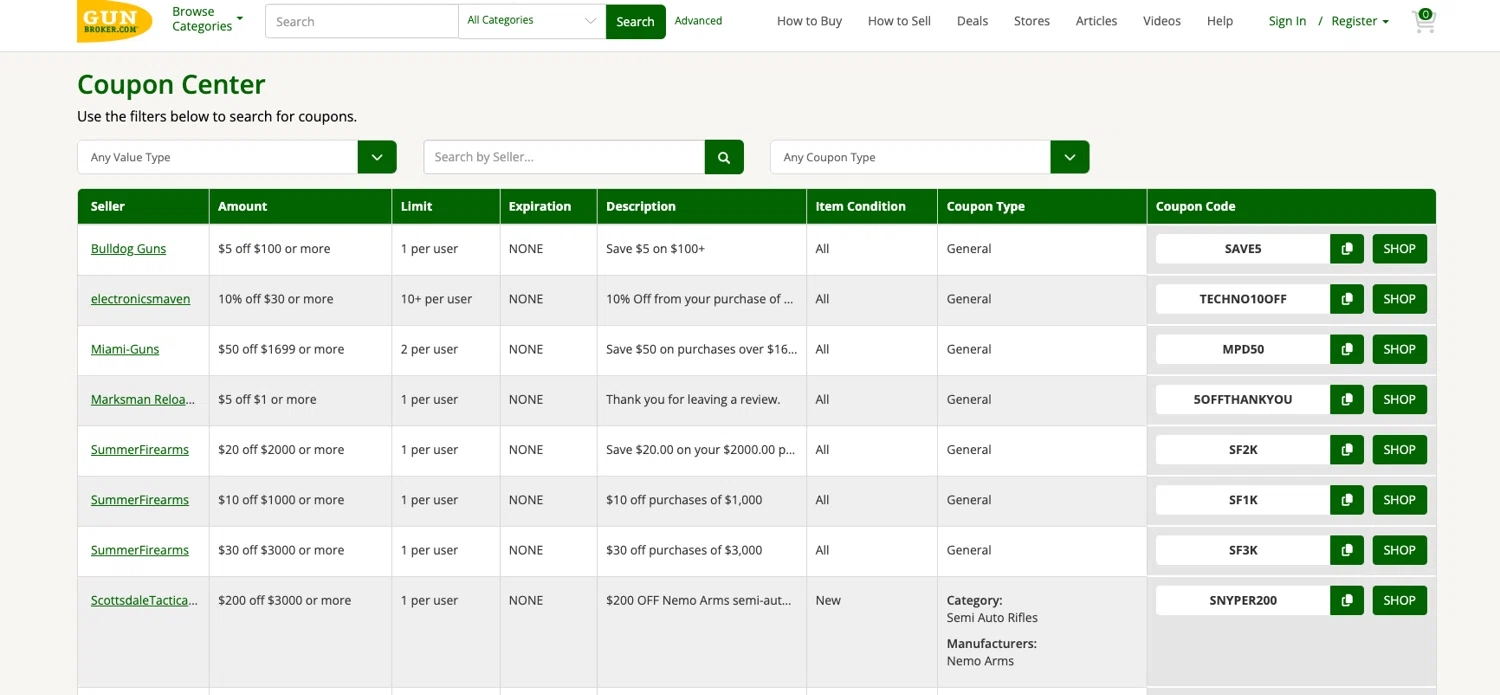Expand the Browse Categories menu

coord(207,19)
